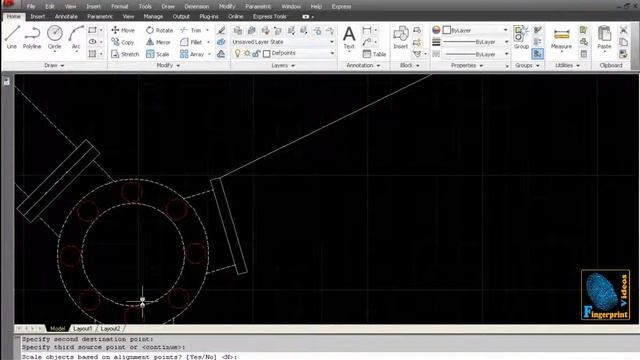Expand the Annotation panel

[363, 65]
